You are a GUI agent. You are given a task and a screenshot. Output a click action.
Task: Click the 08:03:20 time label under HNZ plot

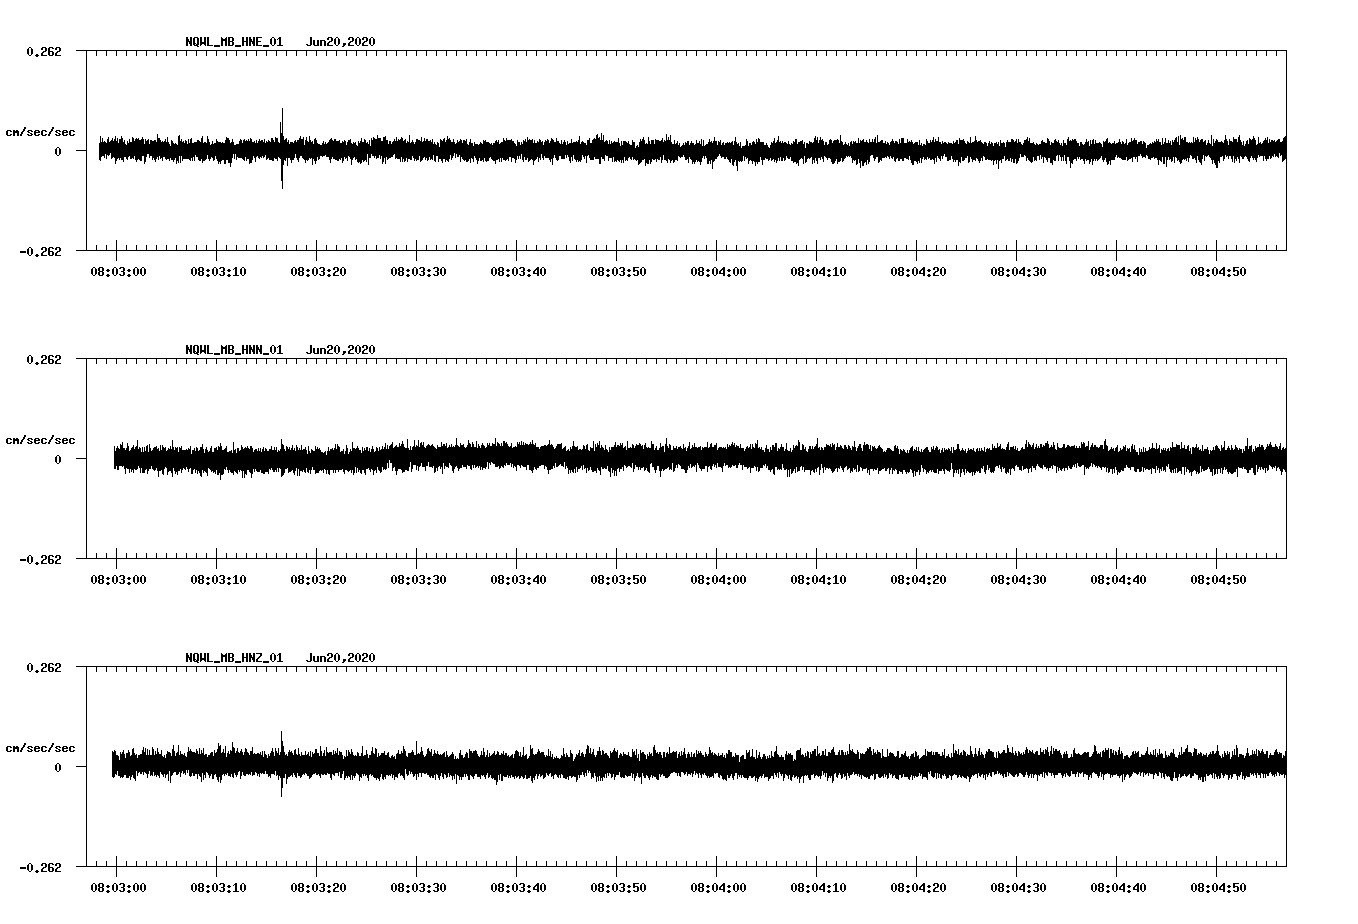(318, 888)
